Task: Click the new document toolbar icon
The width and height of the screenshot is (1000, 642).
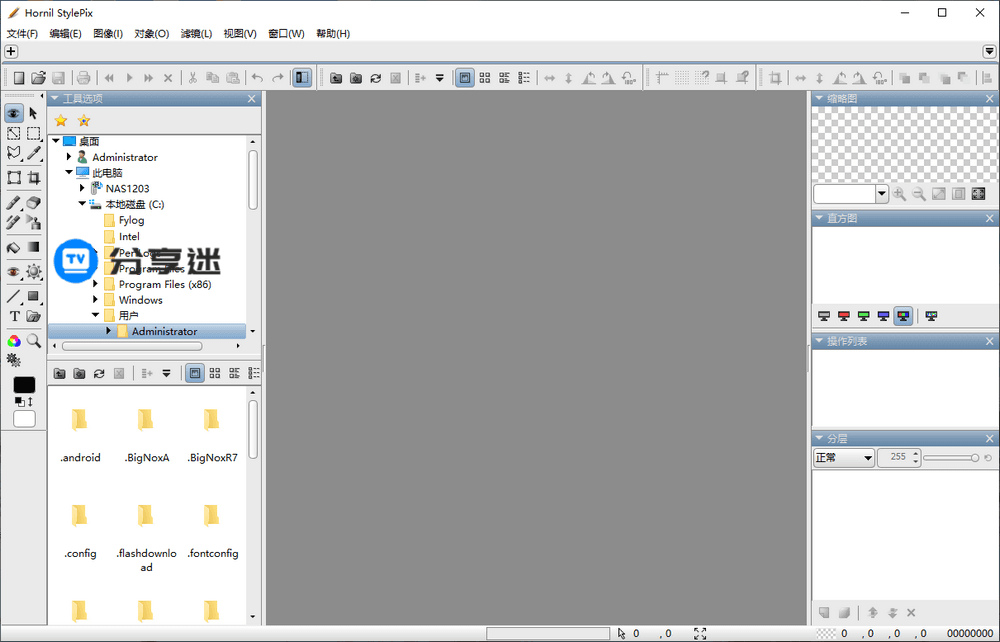Action: [18, 78]
